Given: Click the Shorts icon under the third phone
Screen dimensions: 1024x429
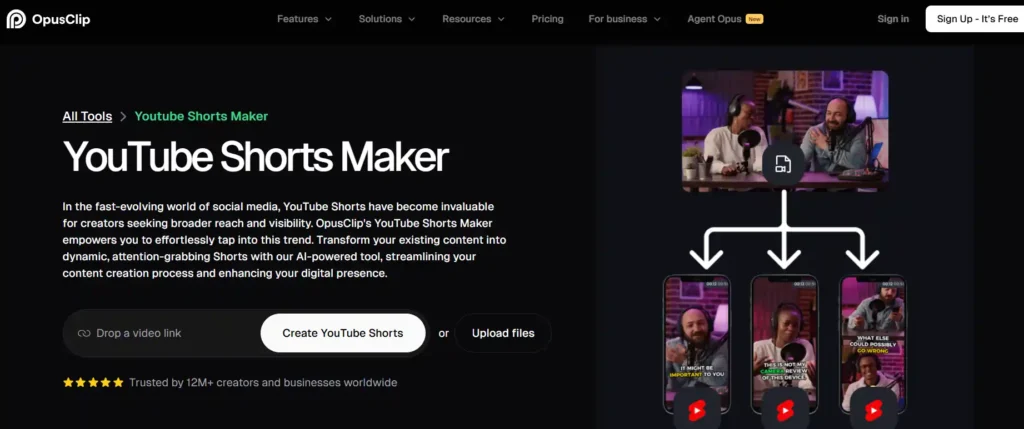Looking at the screenshot, I should 872,409.
